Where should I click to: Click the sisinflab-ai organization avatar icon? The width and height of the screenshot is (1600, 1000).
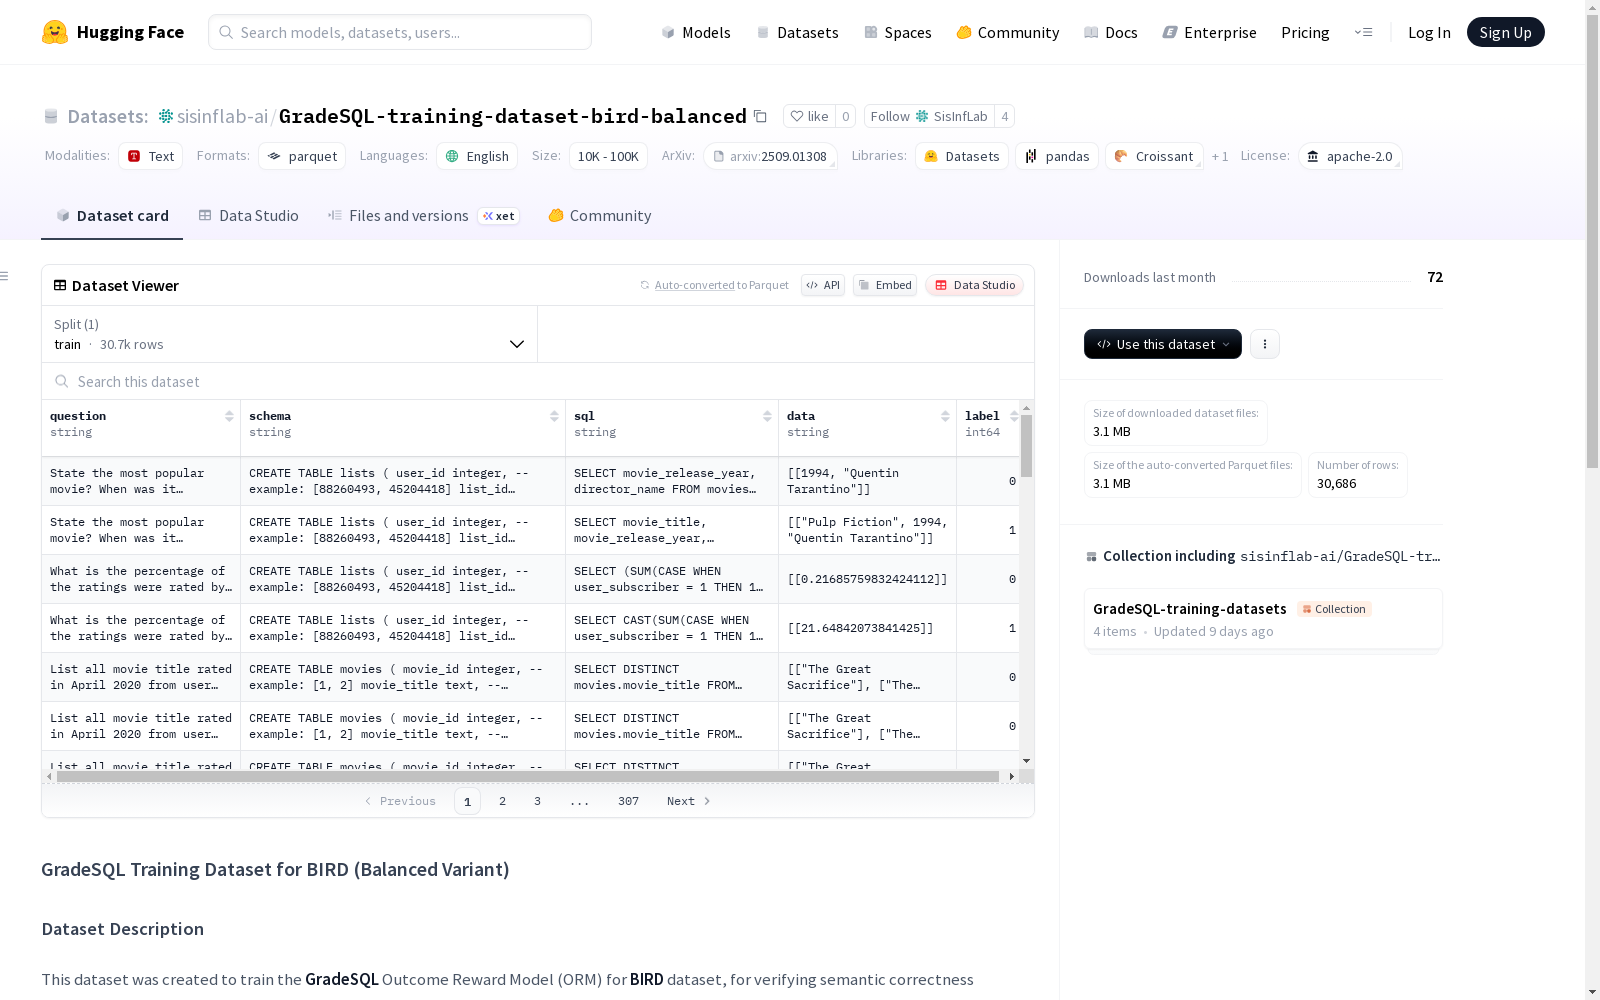pyautogui.click(x=166, y=116)
